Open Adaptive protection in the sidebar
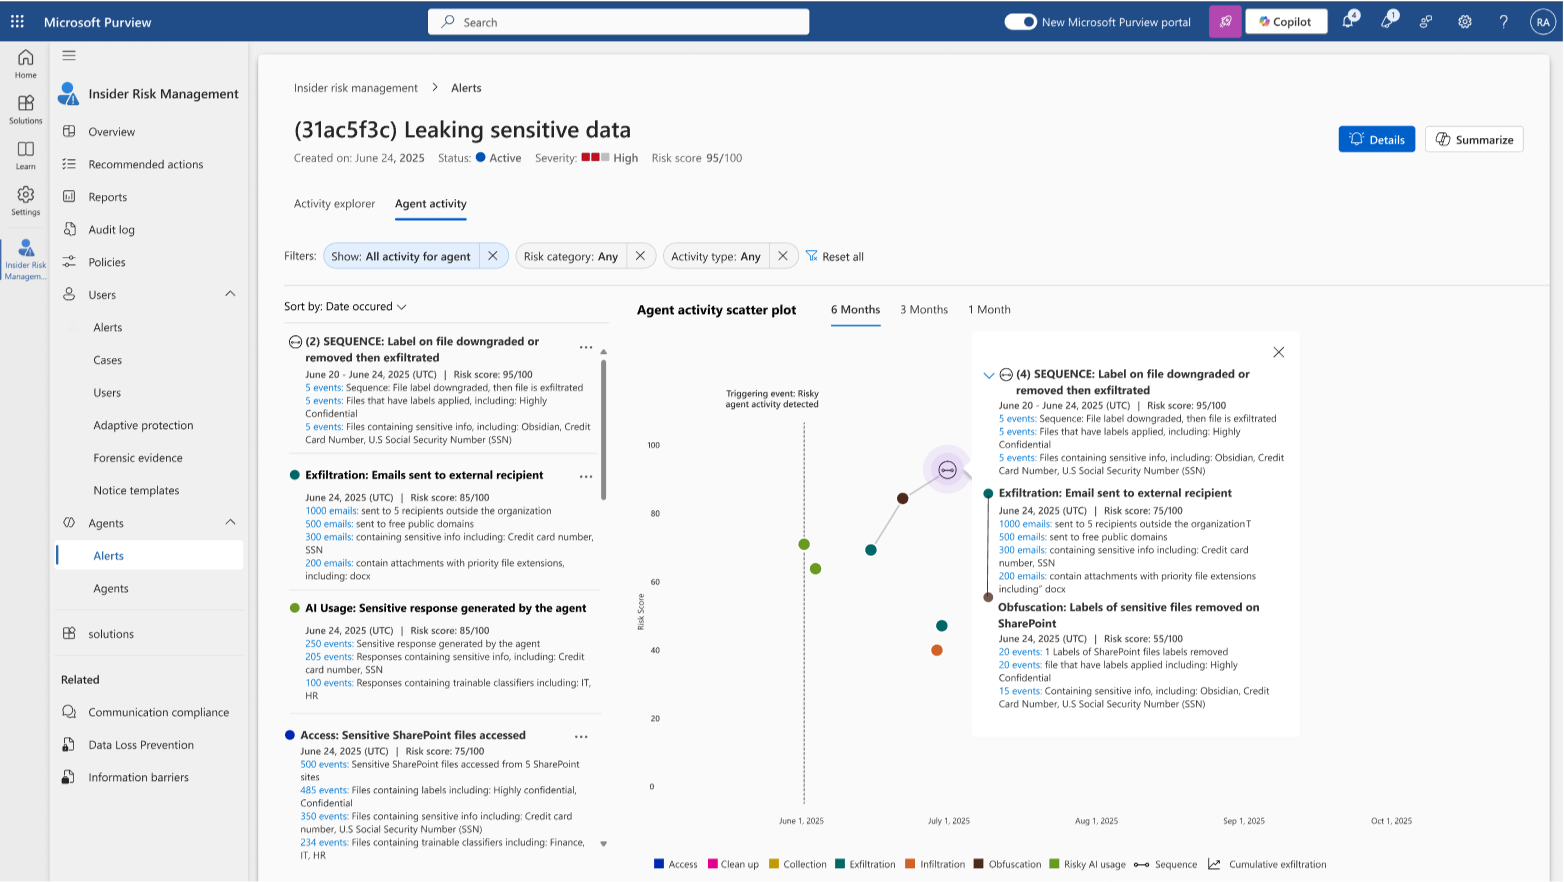Viewport: 1564px width, 882px height. pos(143,425)
